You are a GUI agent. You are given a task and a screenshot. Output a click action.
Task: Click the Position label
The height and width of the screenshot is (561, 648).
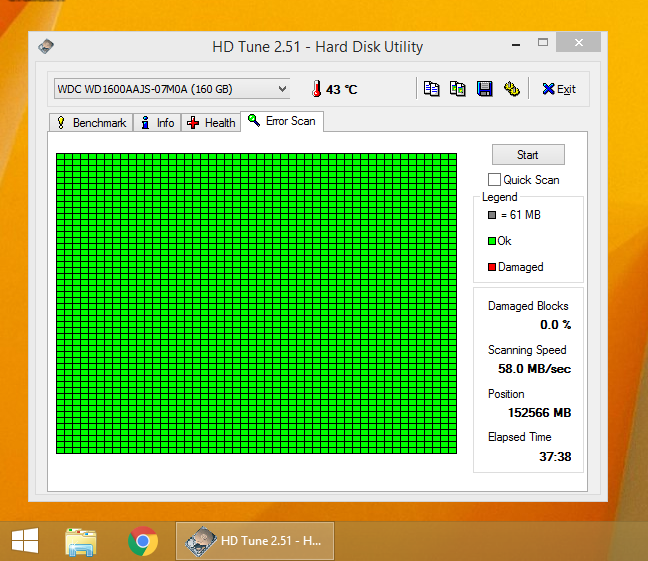click(506, 394)
